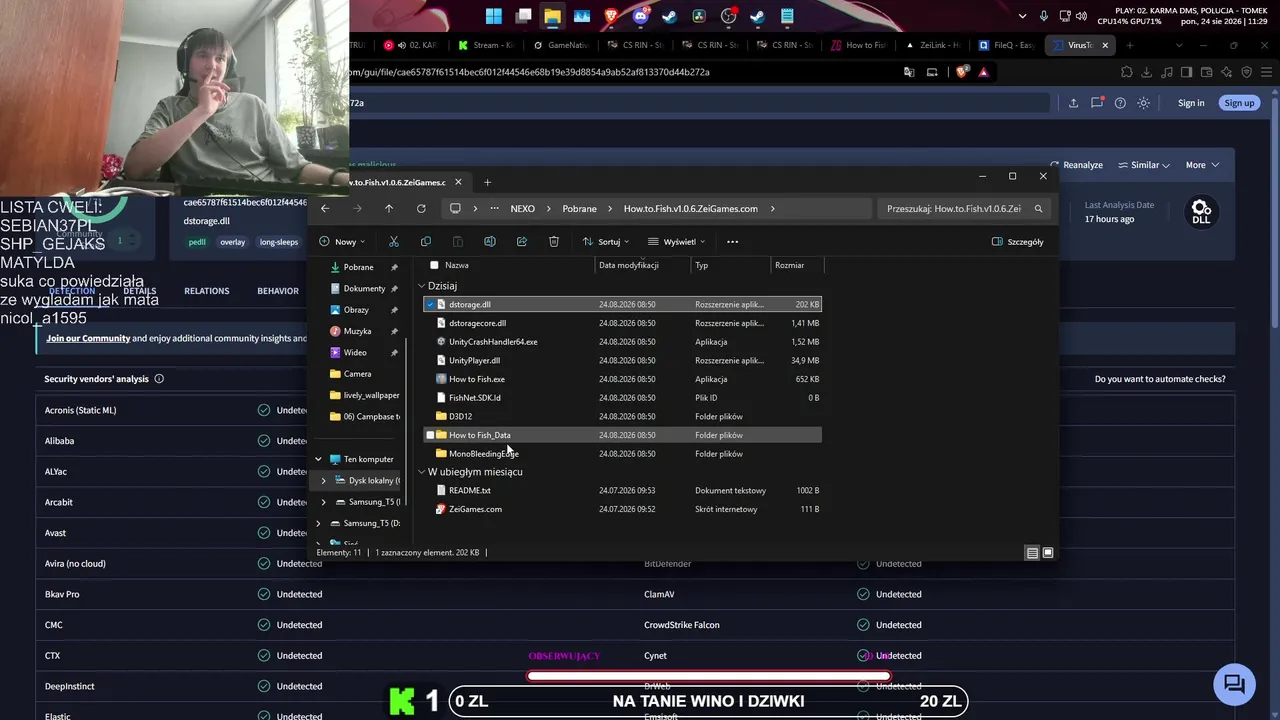Screen dimensions: 1280x720
Task: Switch to the ZeiLink browser tab
Action: (933, 45)
